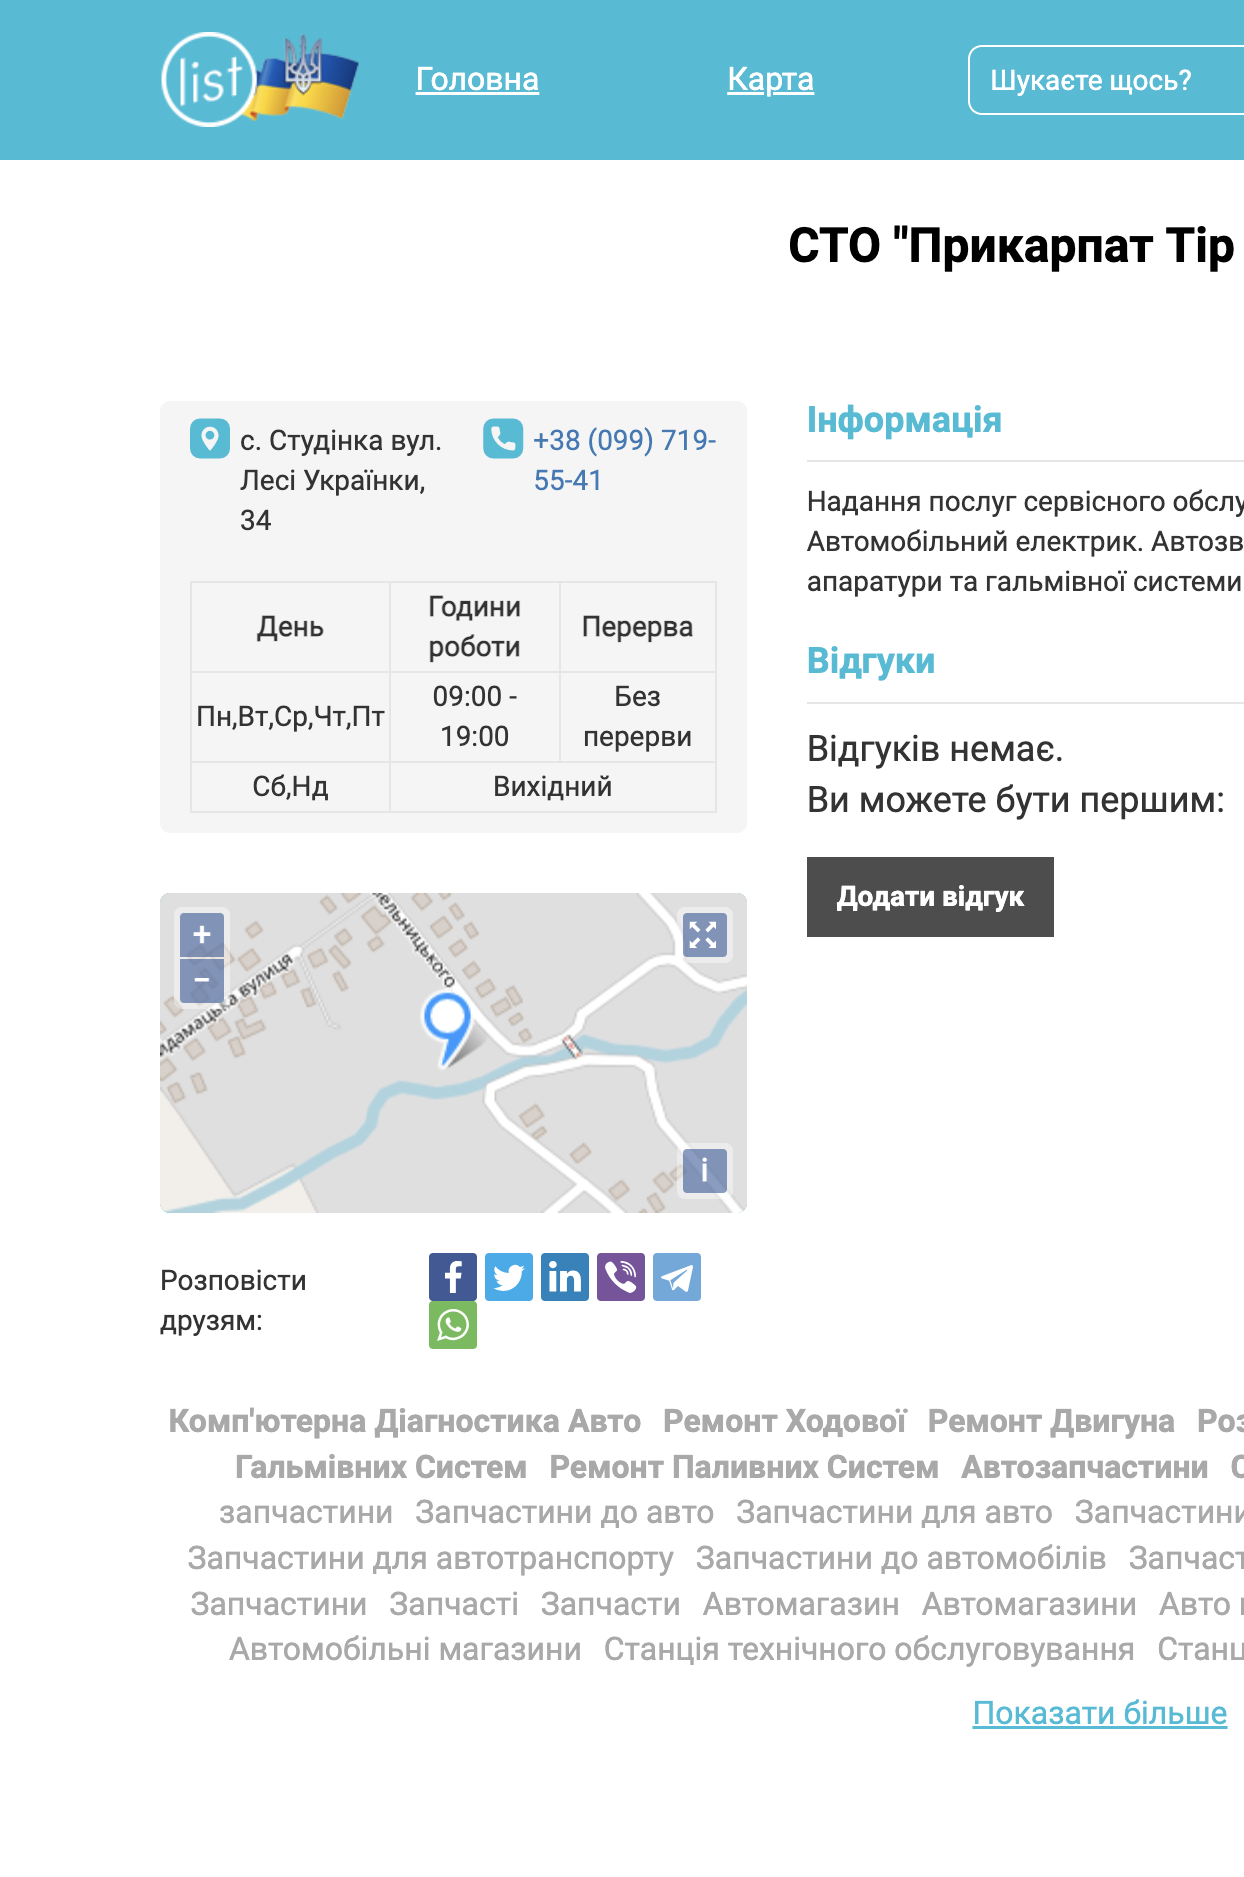Open Запчастини для автотранспорту tag
1244x1877 pixels.
tap(430, 1558)
